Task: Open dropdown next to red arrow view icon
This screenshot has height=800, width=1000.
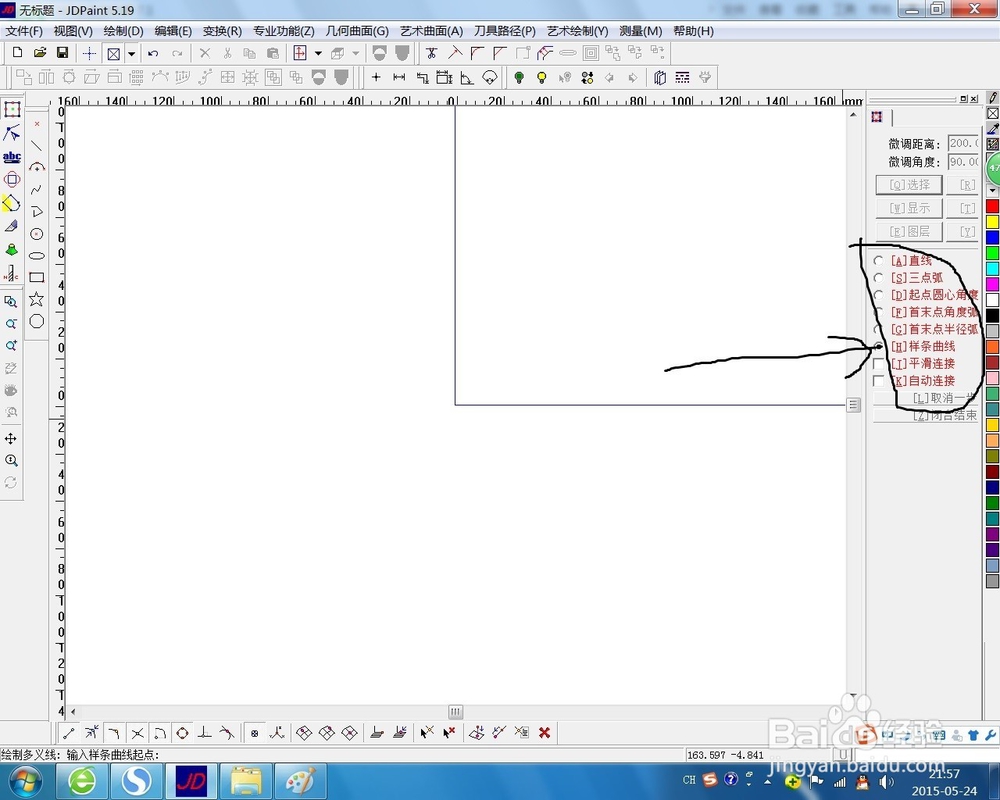Action: tap(318, 54)
